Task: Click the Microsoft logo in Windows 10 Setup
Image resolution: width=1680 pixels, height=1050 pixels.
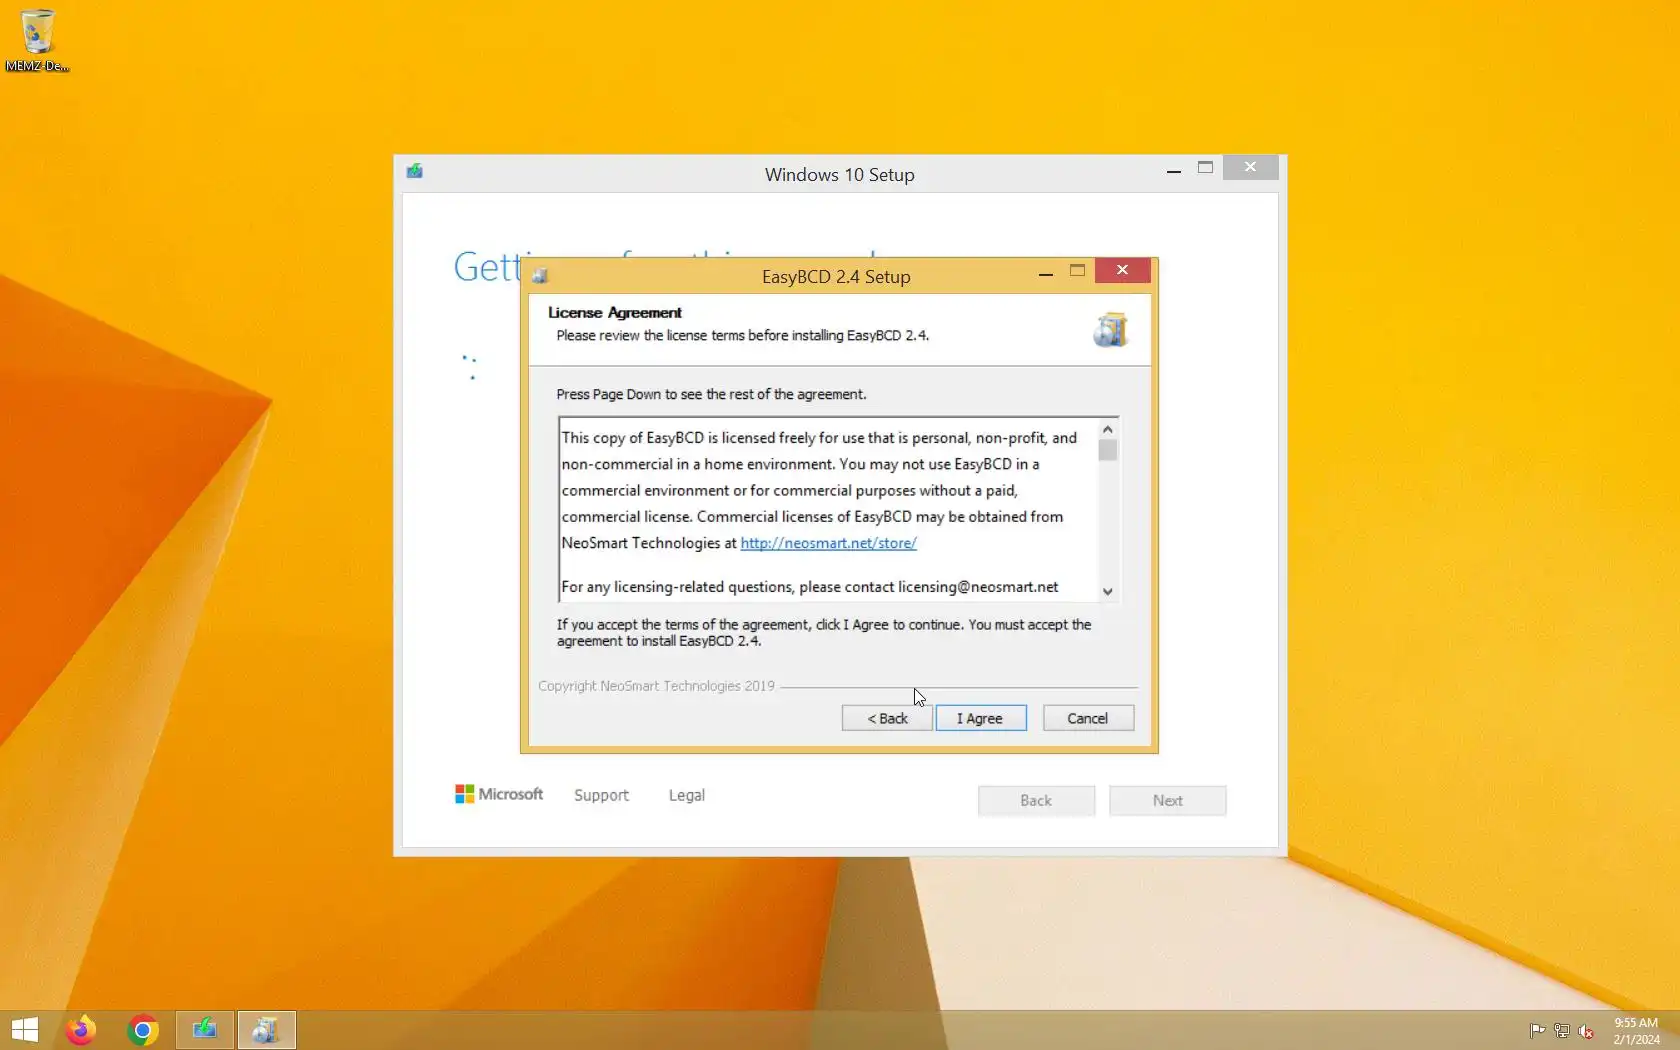Action: pyautogui.click(x=499, y=794)
